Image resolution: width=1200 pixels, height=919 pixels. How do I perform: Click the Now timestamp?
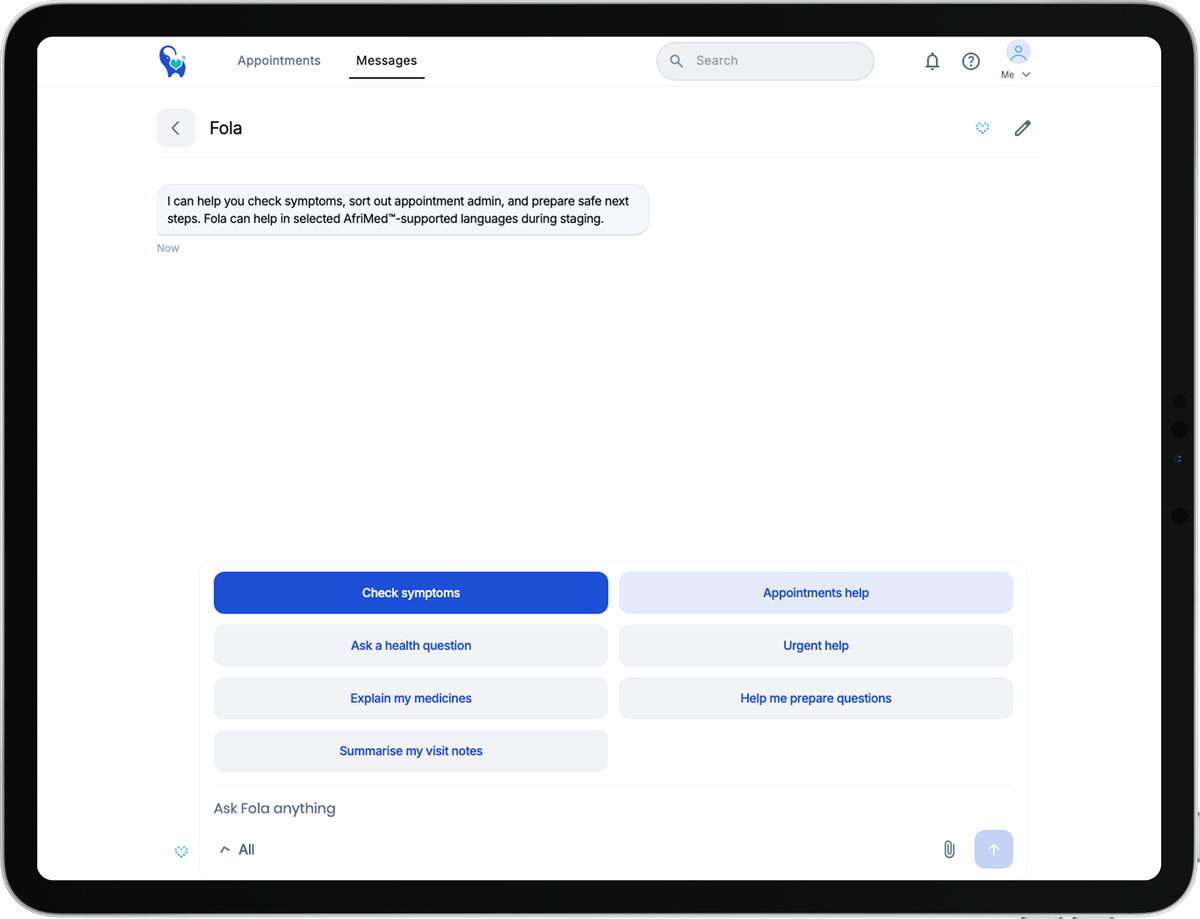pyautogui.click(x=168, y=248)
